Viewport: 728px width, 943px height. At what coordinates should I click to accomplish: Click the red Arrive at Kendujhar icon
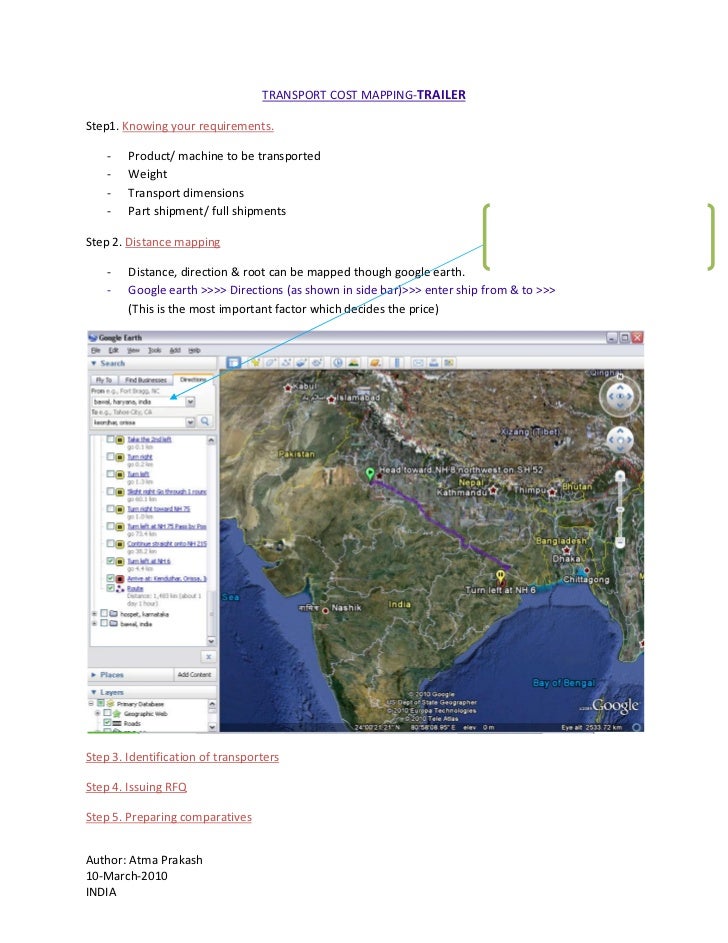pyautogui.click(x=120, y=579)
